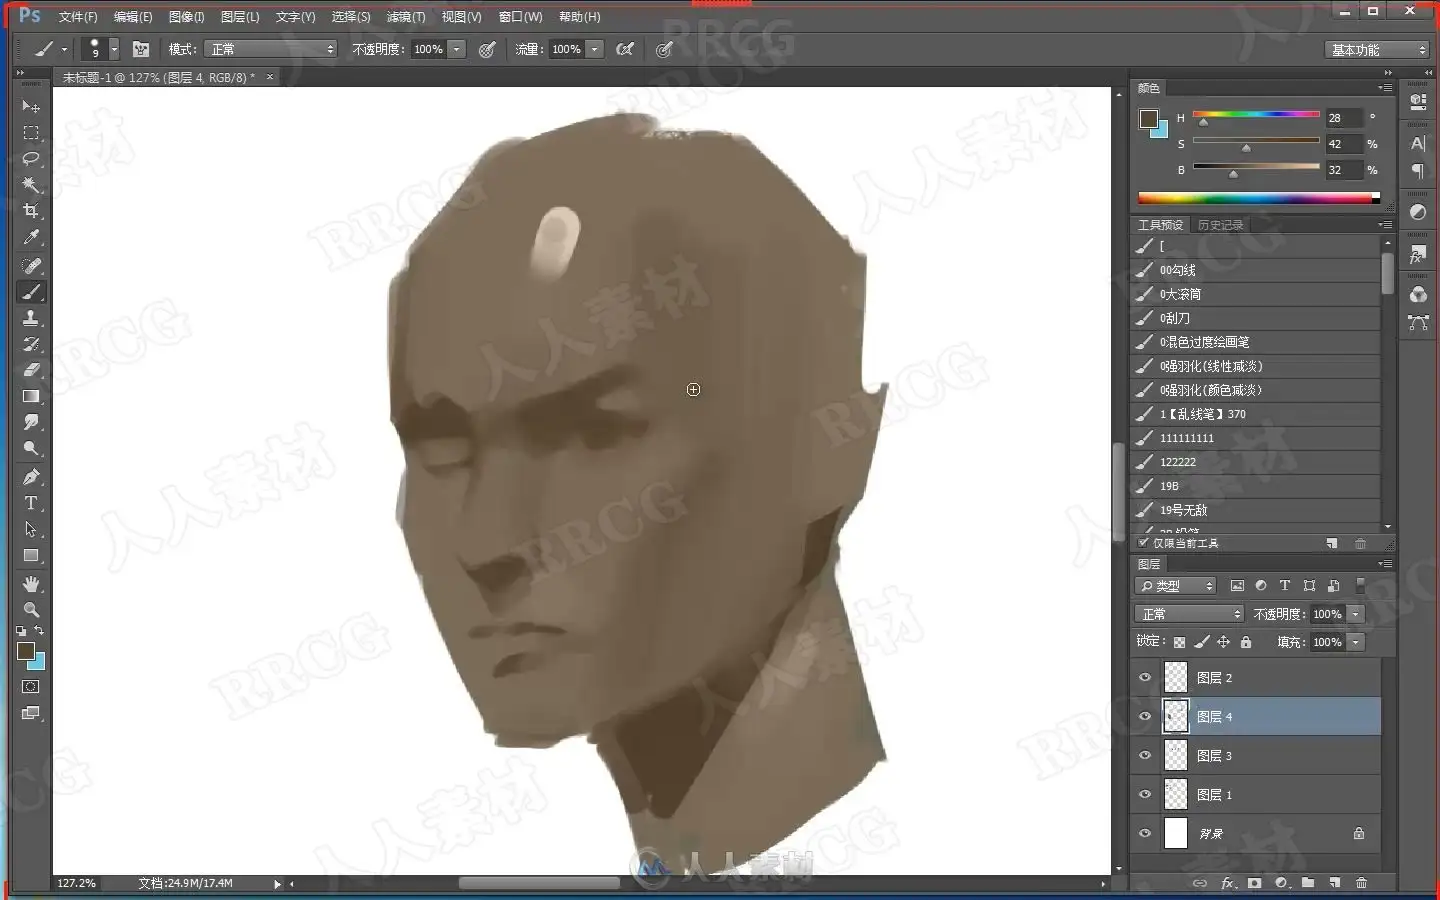1440x900 pixels.
Task: Adjust the hue H slider
Action: coord(1203,122)
